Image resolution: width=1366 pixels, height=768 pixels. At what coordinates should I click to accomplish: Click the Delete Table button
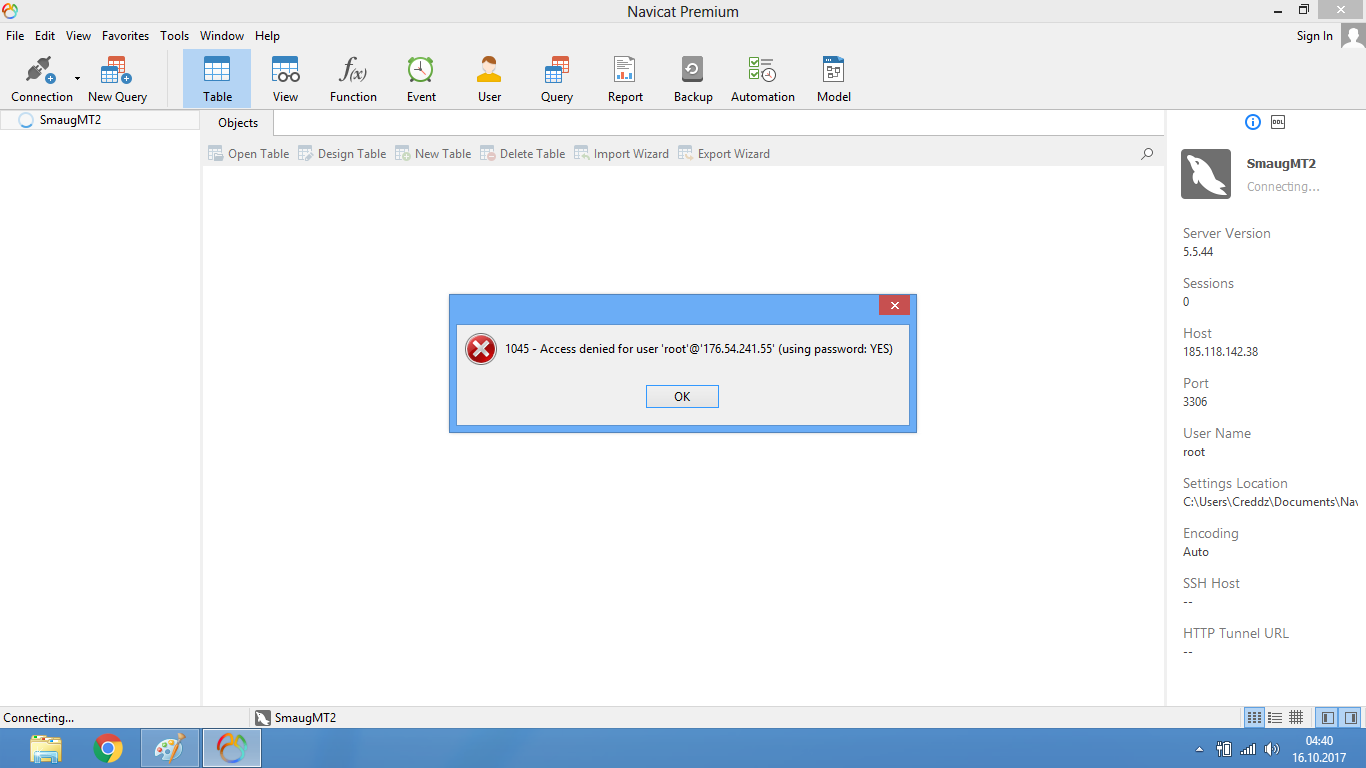tap(523, 154)
